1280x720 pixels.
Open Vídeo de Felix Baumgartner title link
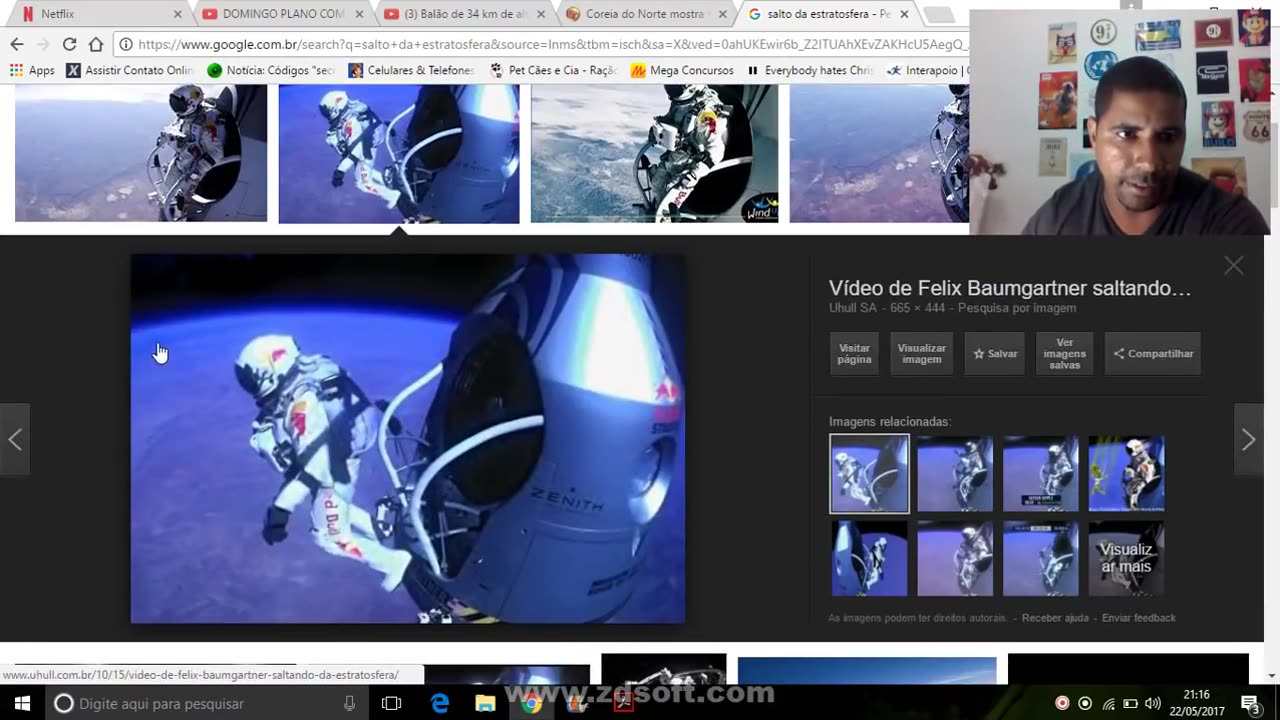click(1010, 288)
